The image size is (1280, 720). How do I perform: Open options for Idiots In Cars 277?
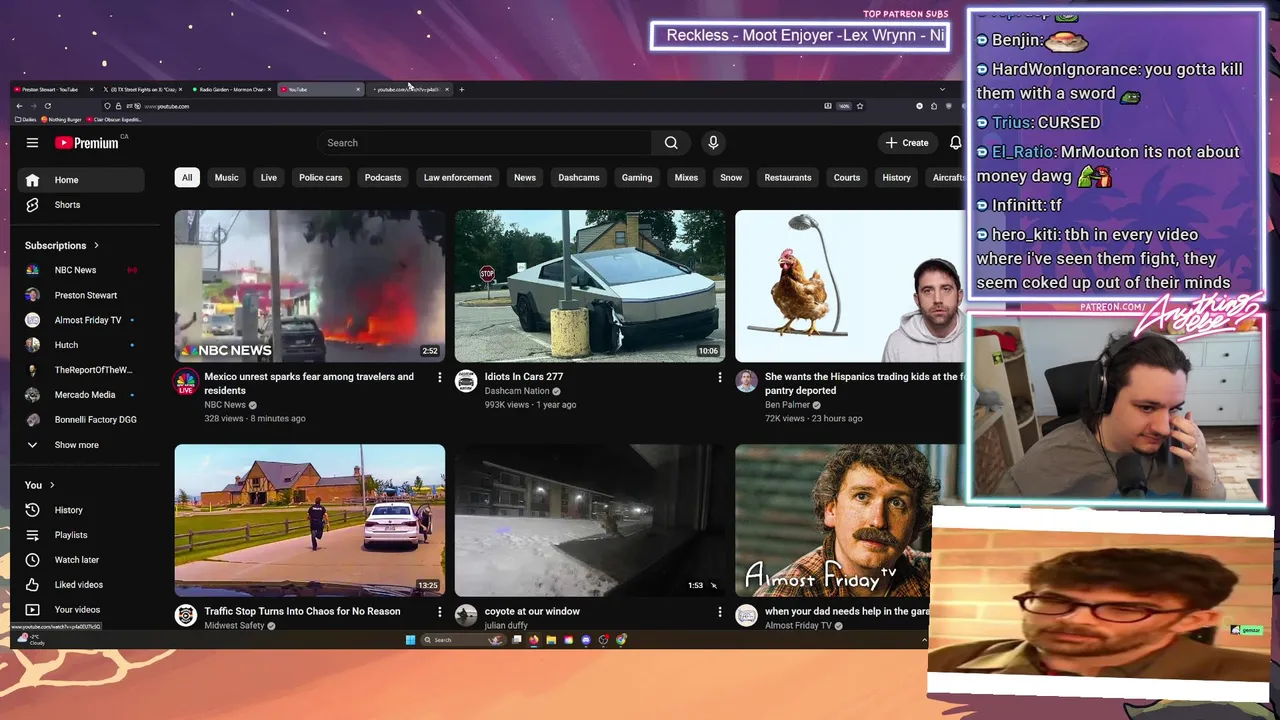click(x=719, y=377)
